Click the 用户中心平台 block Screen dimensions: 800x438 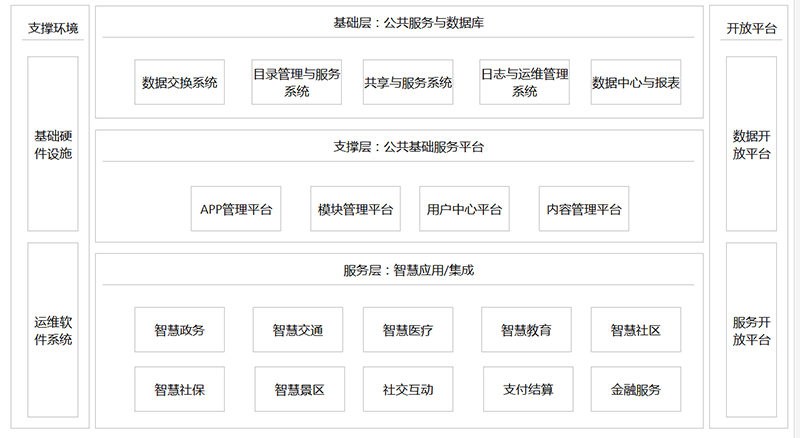[464, 209]
